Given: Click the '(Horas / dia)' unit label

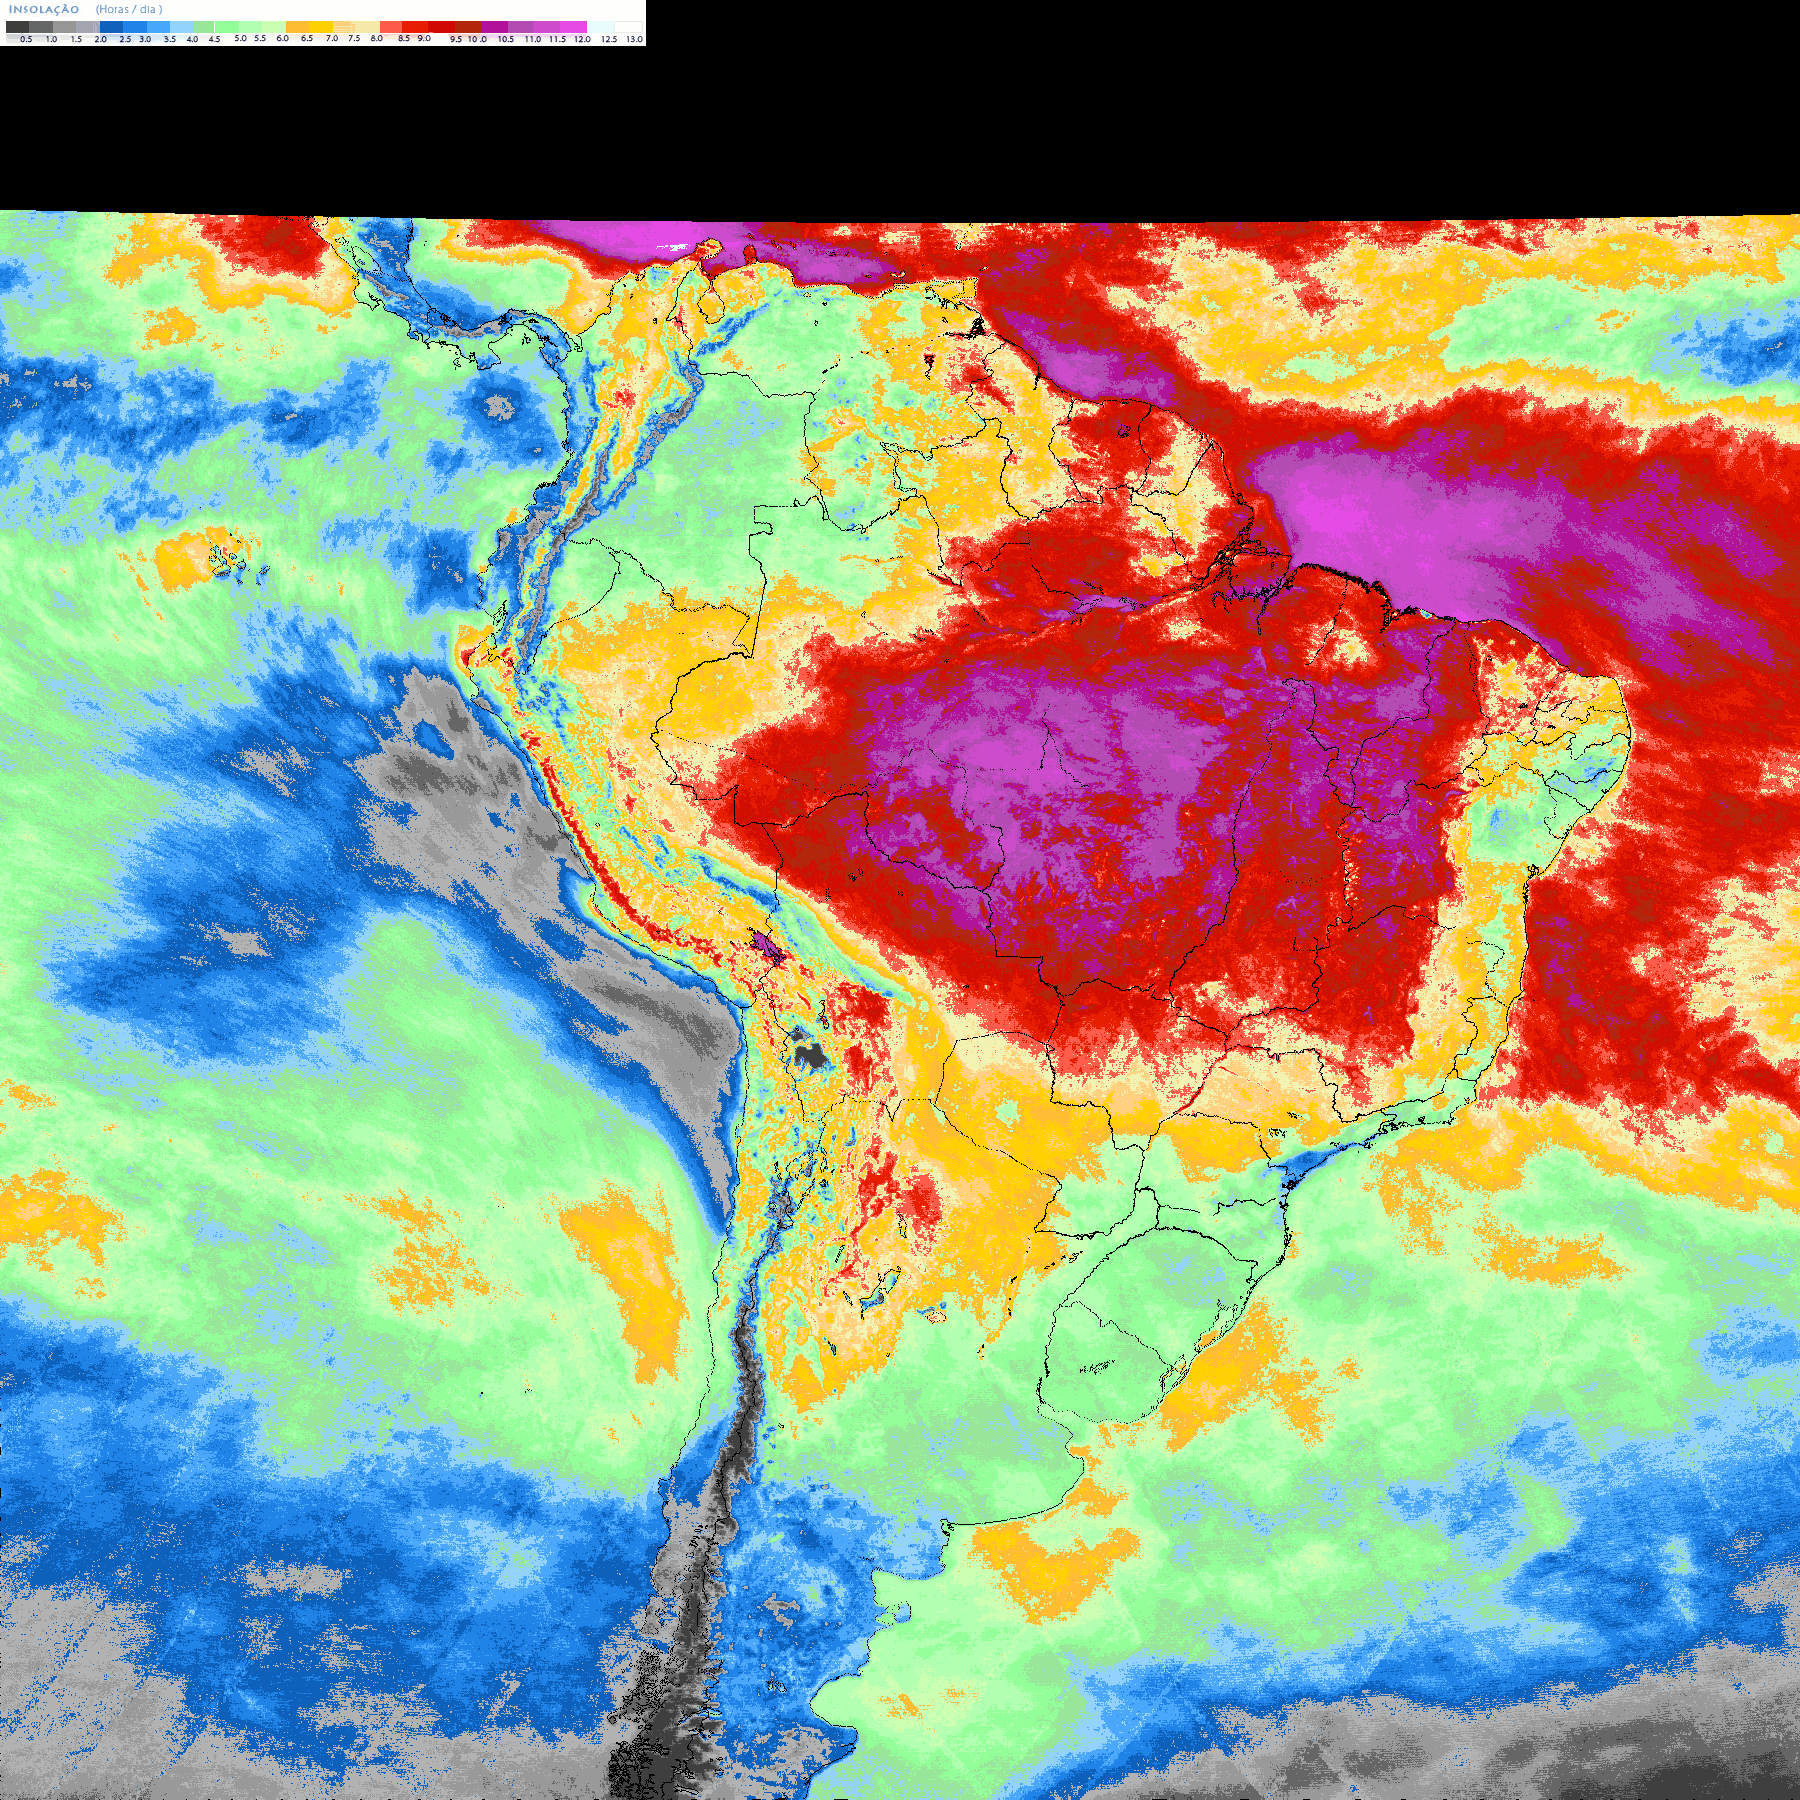Looking at the screenshot, I should (x=129, y=9).
